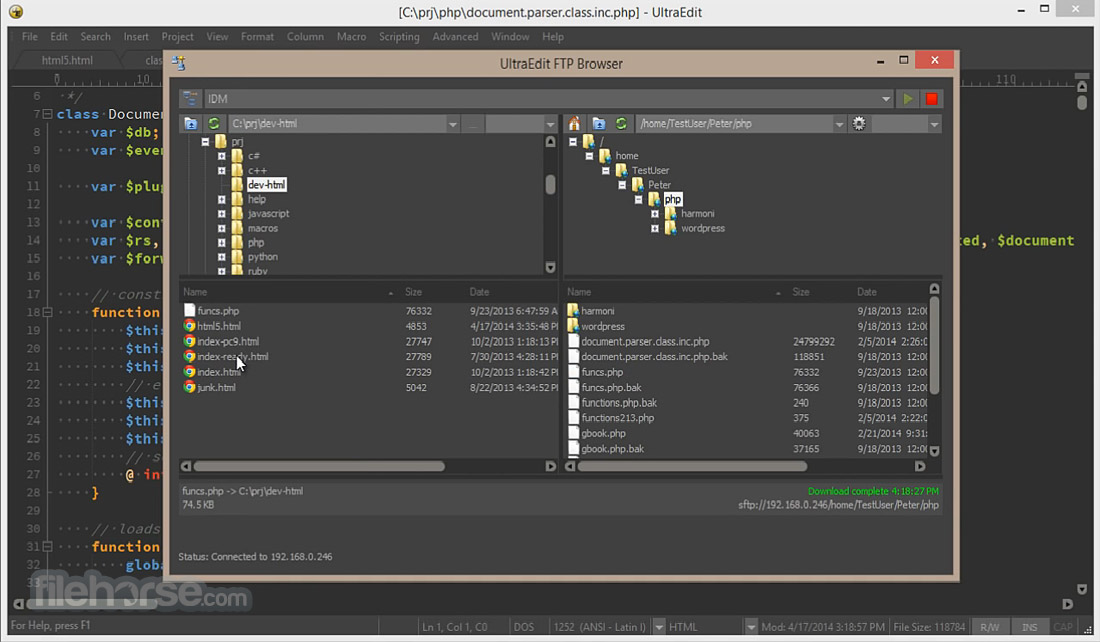This screenshot has height=642, width=1100.
Task: Click the local browse '...' button
Action: (473, 124)
